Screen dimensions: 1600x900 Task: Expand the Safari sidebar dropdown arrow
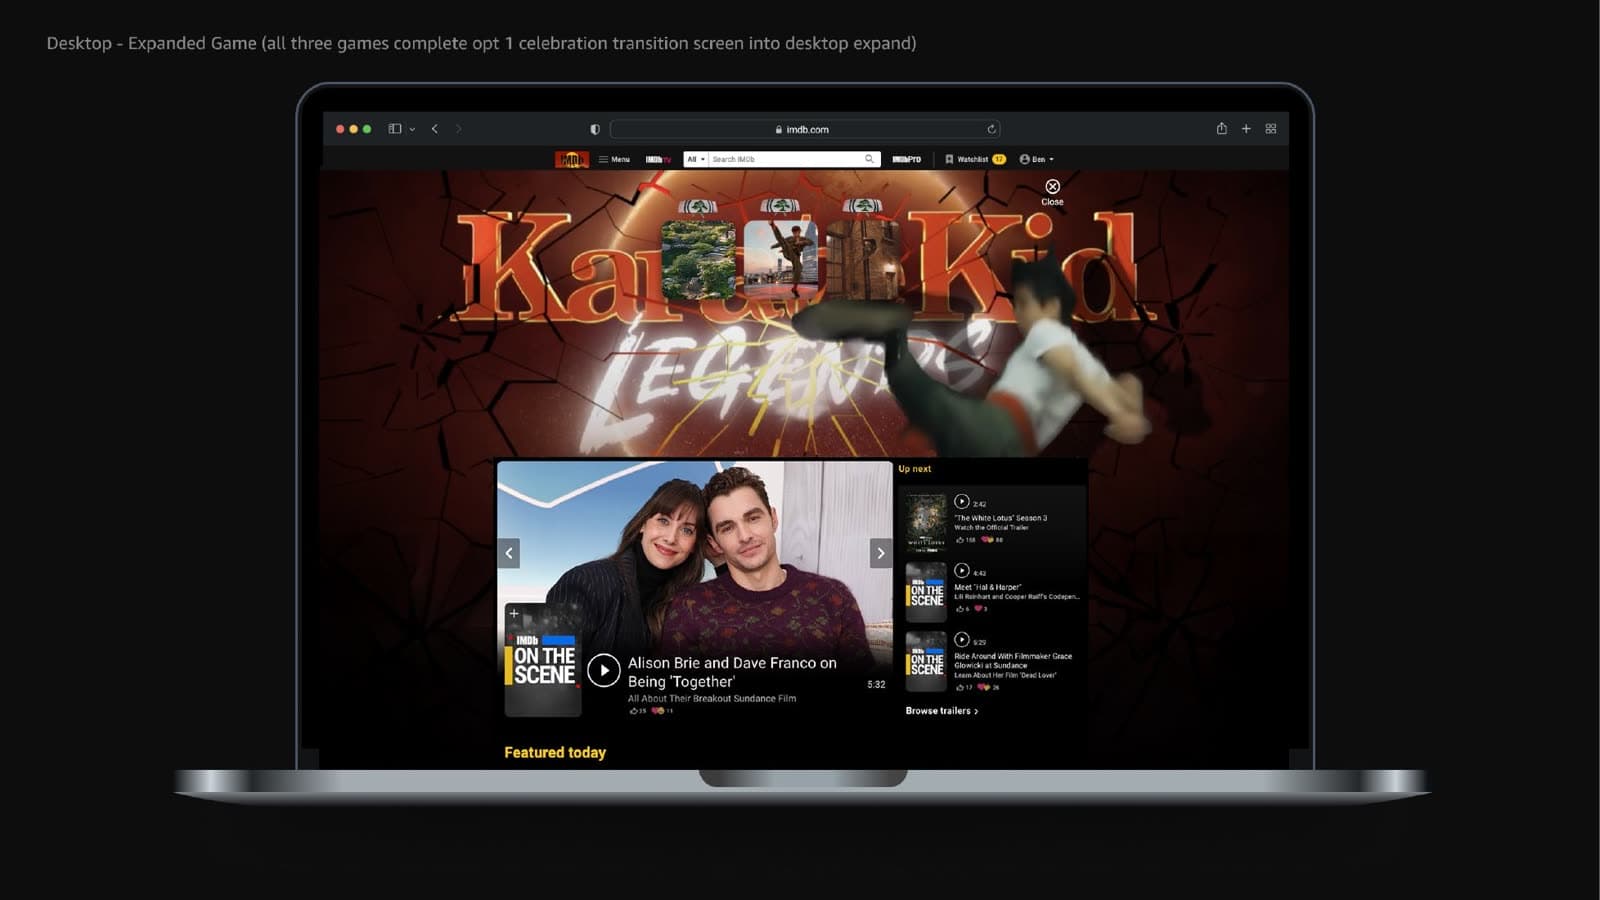[x=412, y=129]
